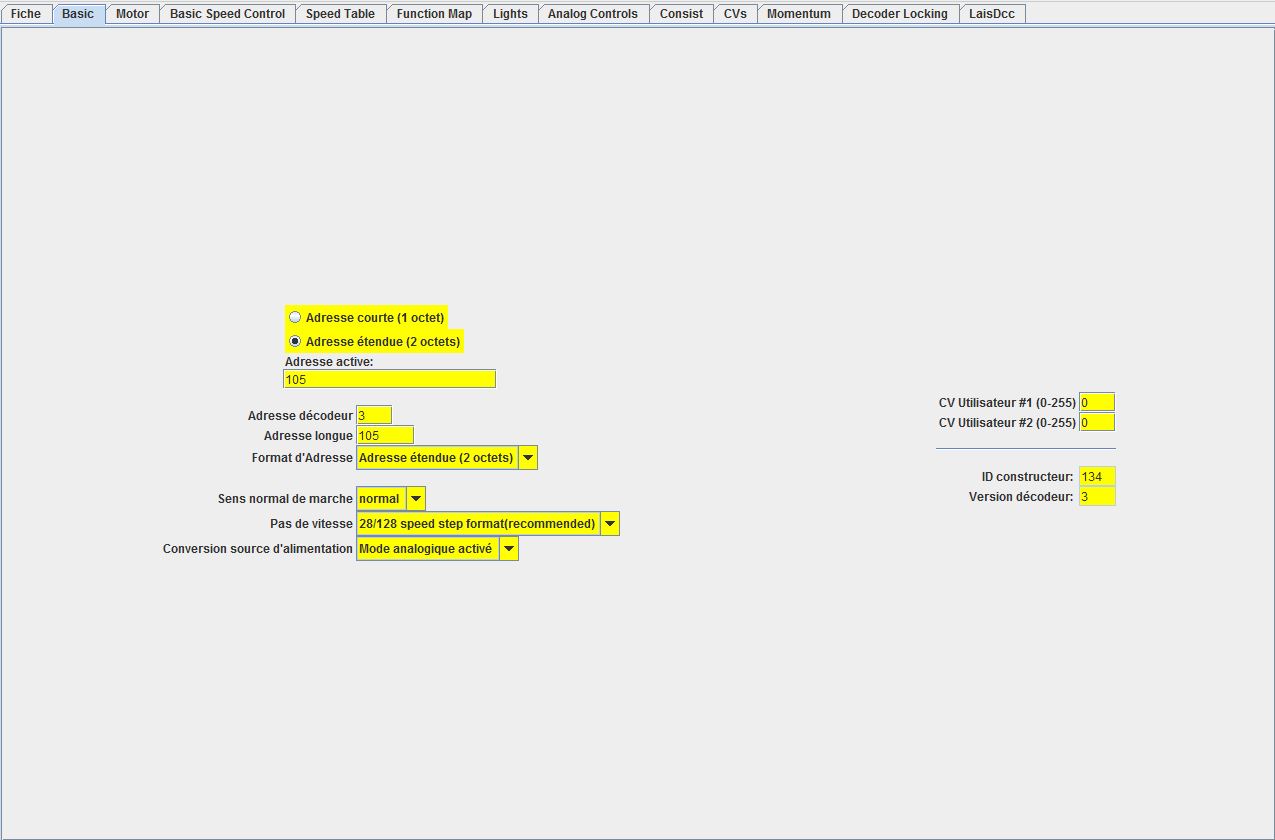Click the Adresse longue field
Image resolution: width=1275 pixels, height=840 pixels.
385,435
